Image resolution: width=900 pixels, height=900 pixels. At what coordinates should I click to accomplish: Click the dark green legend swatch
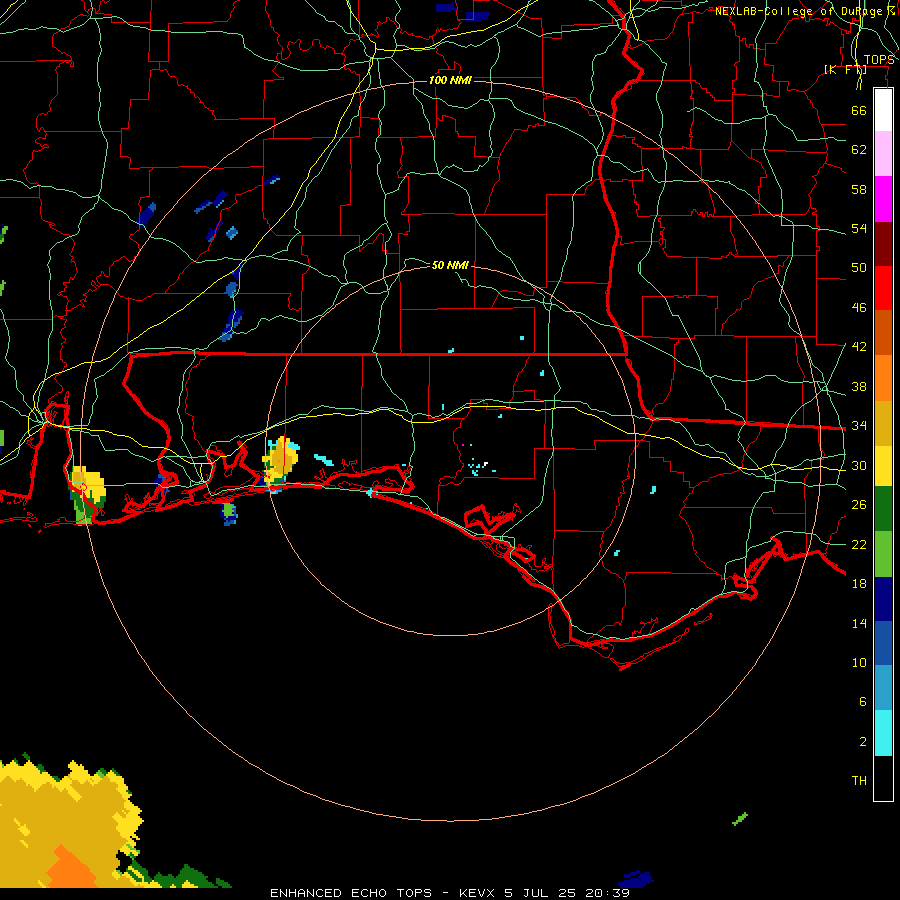883,509
